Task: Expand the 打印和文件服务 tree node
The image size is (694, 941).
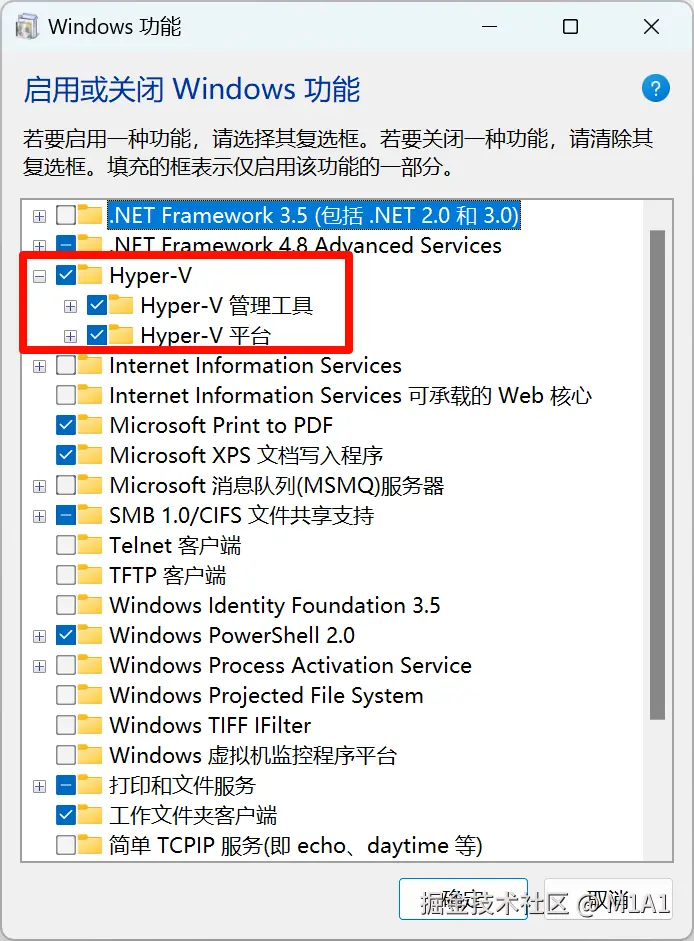Action: pyautogui.click(x=40, y=785)
